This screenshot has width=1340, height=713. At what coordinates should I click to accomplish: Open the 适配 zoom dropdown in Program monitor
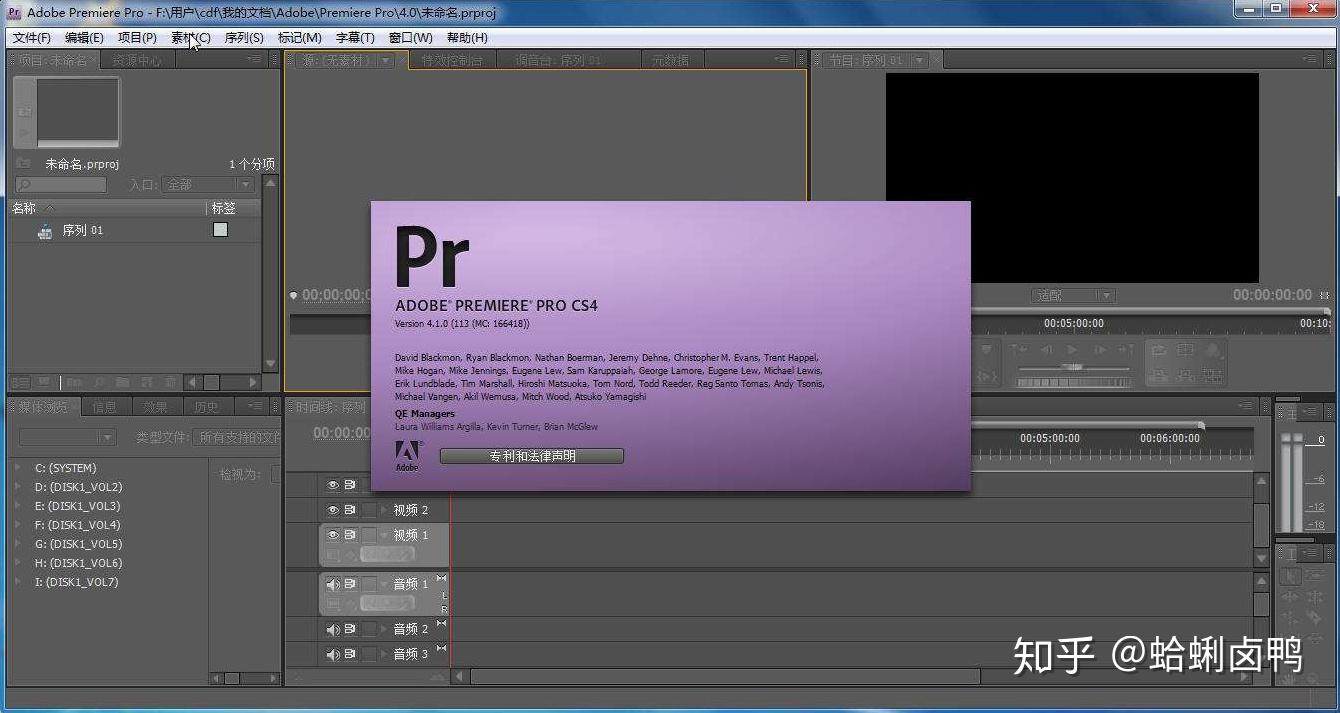point(1073,296)
